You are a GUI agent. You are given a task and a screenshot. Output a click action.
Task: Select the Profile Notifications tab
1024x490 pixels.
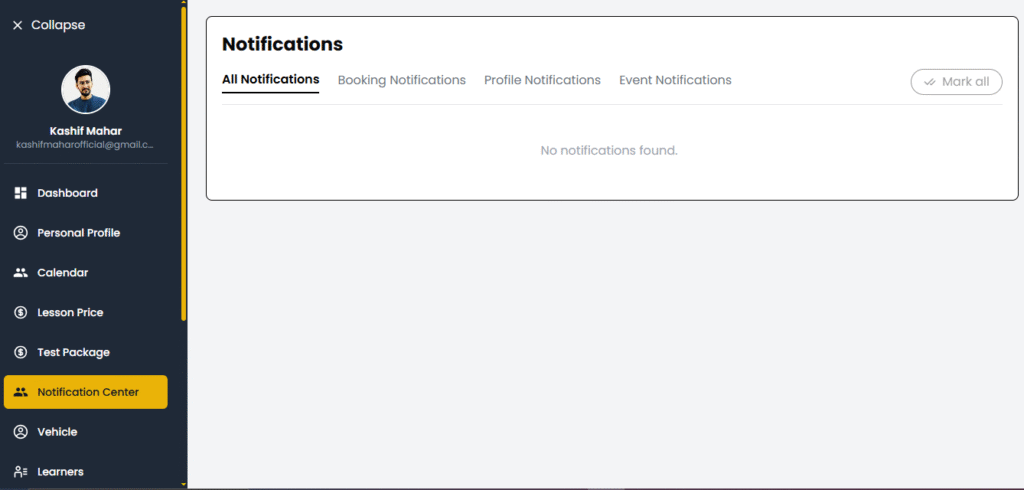point(542,80)
